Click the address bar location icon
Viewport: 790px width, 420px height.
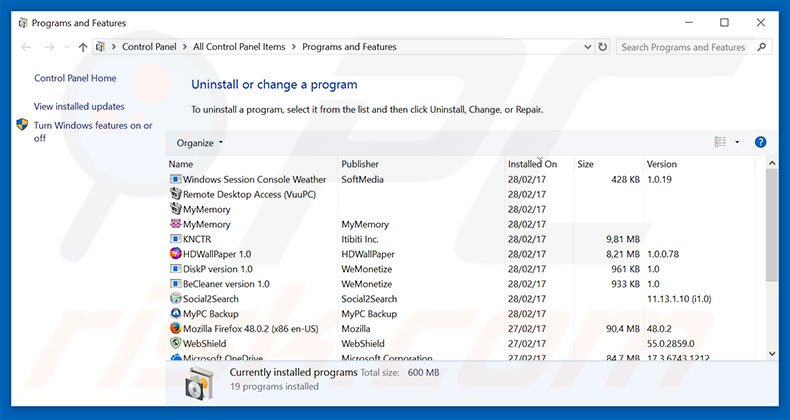pyautogui.click(x=100, y=47)
